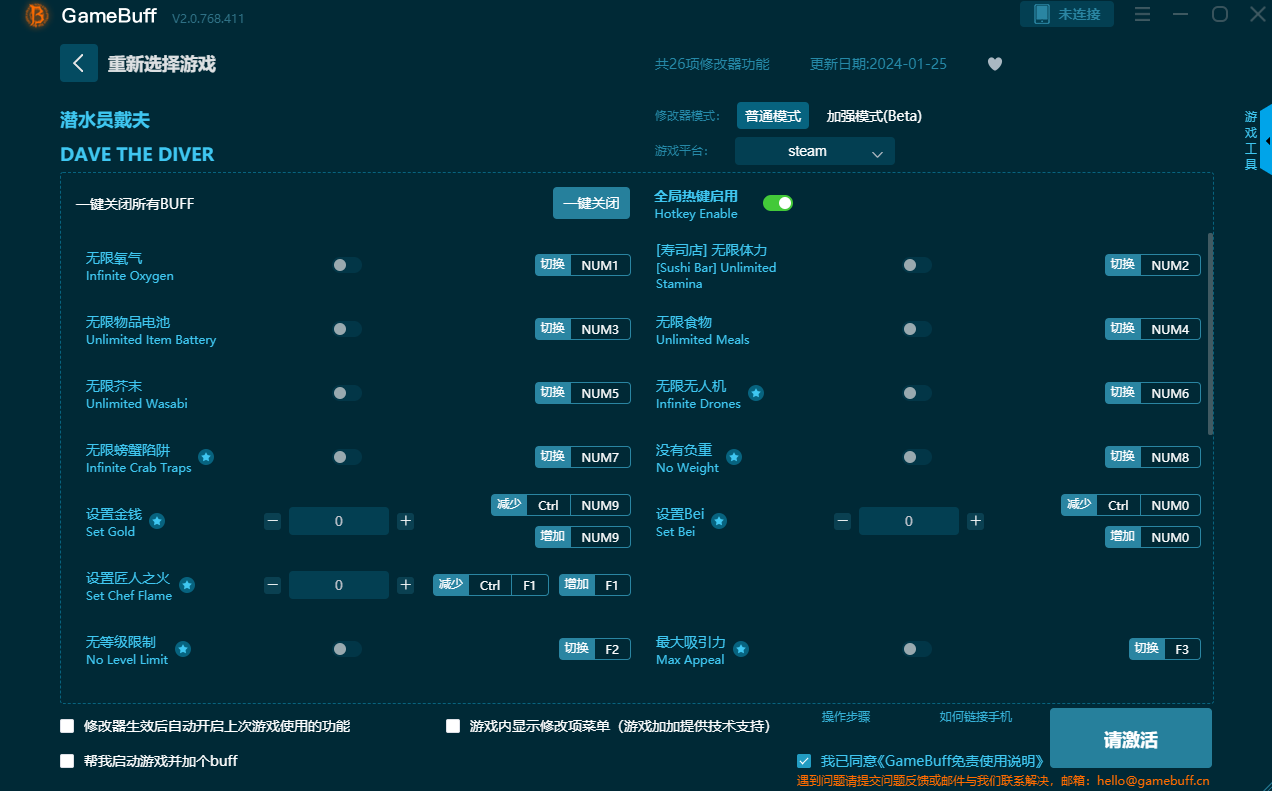The width and height of the screenshot is (1272, 791).
Task: Toggle No Level Limit switch
Action: coord(347,649)
